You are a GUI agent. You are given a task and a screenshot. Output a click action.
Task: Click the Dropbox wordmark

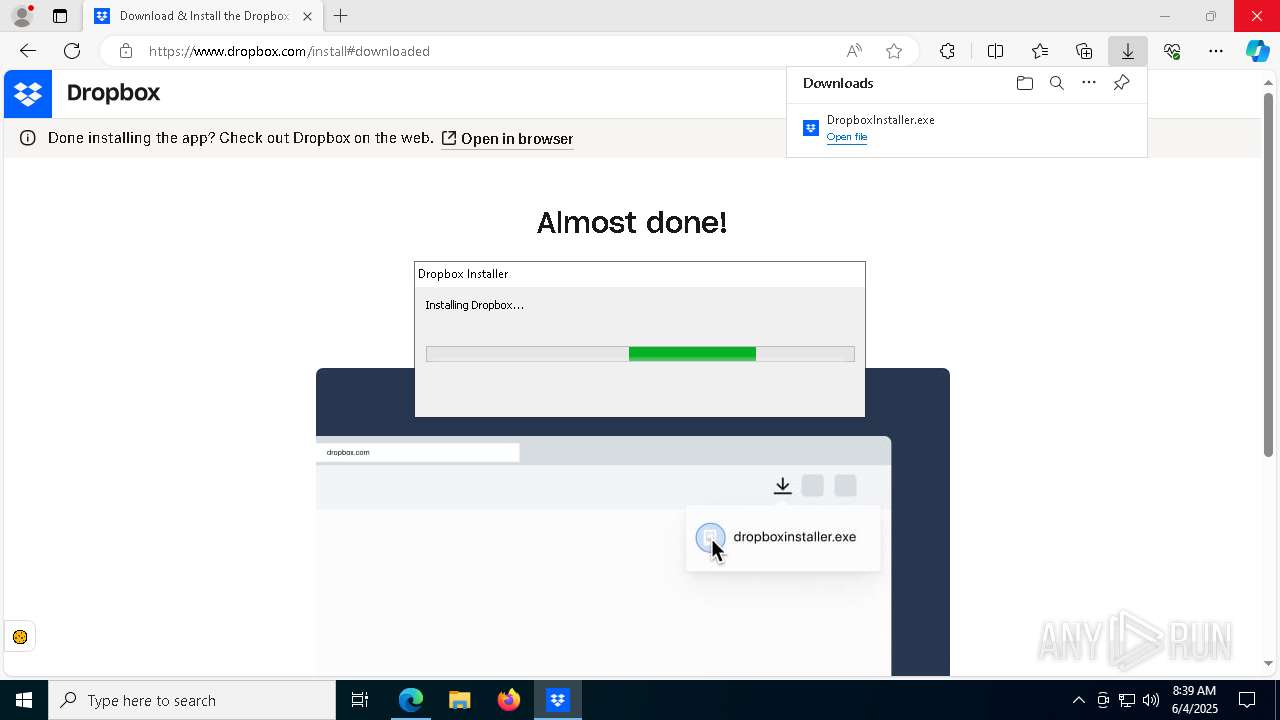[113, 93]
